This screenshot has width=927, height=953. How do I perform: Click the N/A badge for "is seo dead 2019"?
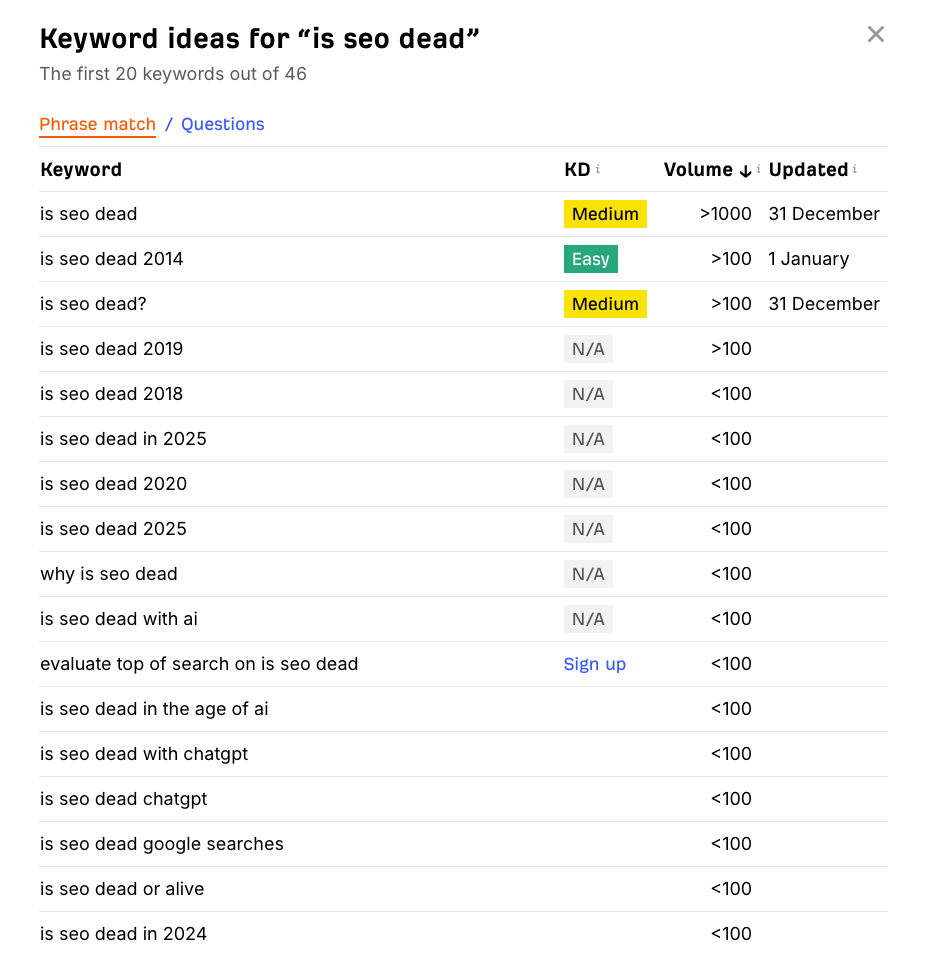click(x=588, y=348)
